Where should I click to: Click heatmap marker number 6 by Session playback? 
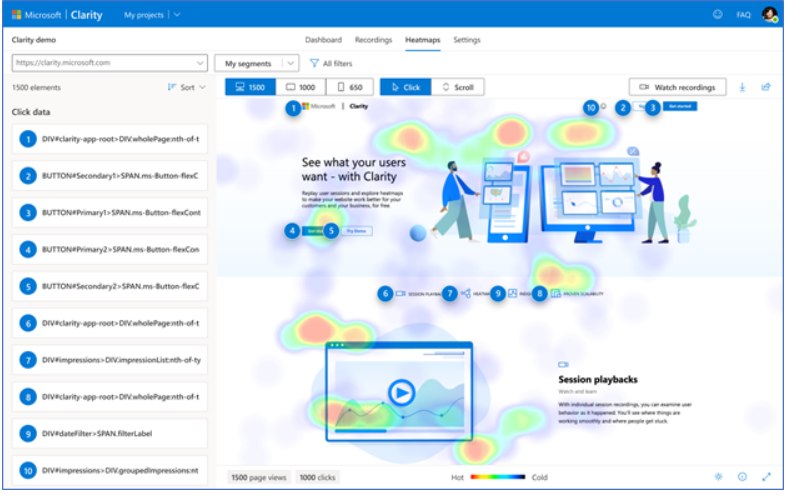385,293
